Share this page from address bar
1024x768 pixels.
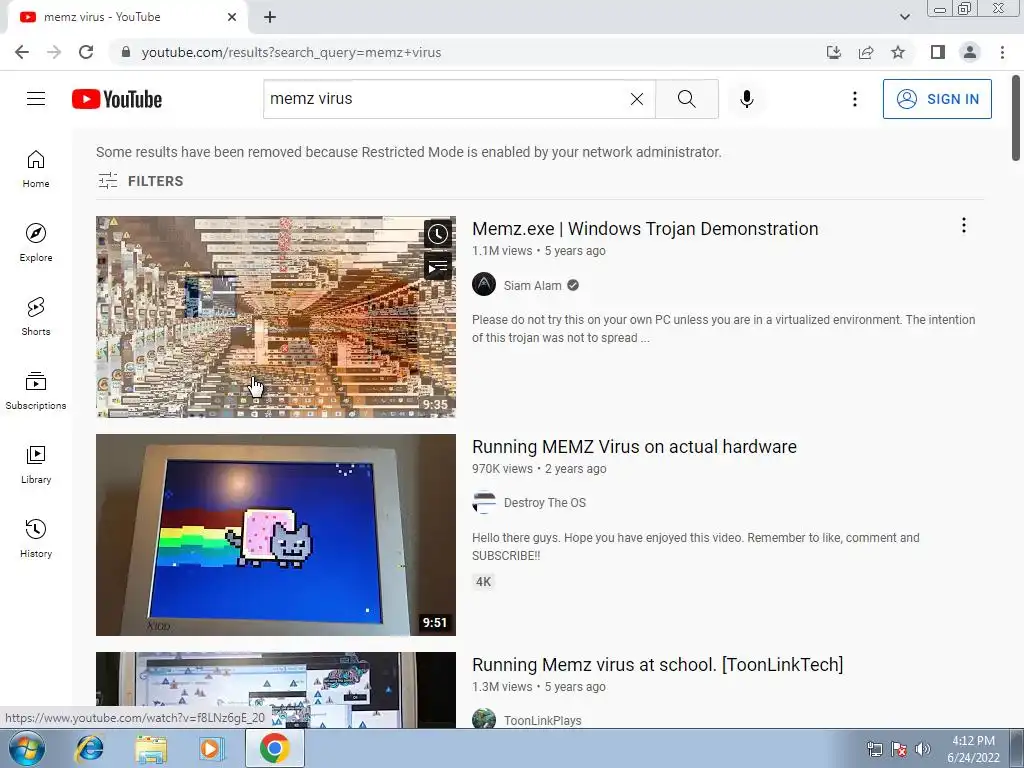pyautogui.click(x=866, y=52)
